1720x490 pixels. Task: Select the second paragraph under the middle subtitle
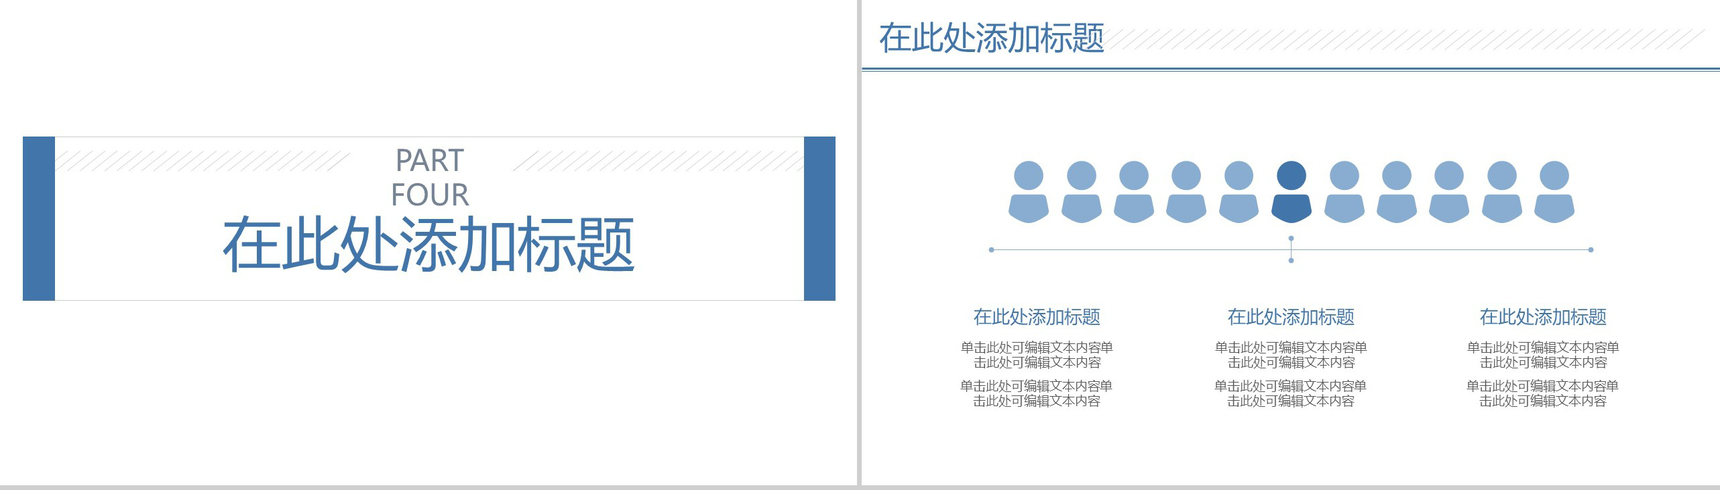tap(1291, 393)
